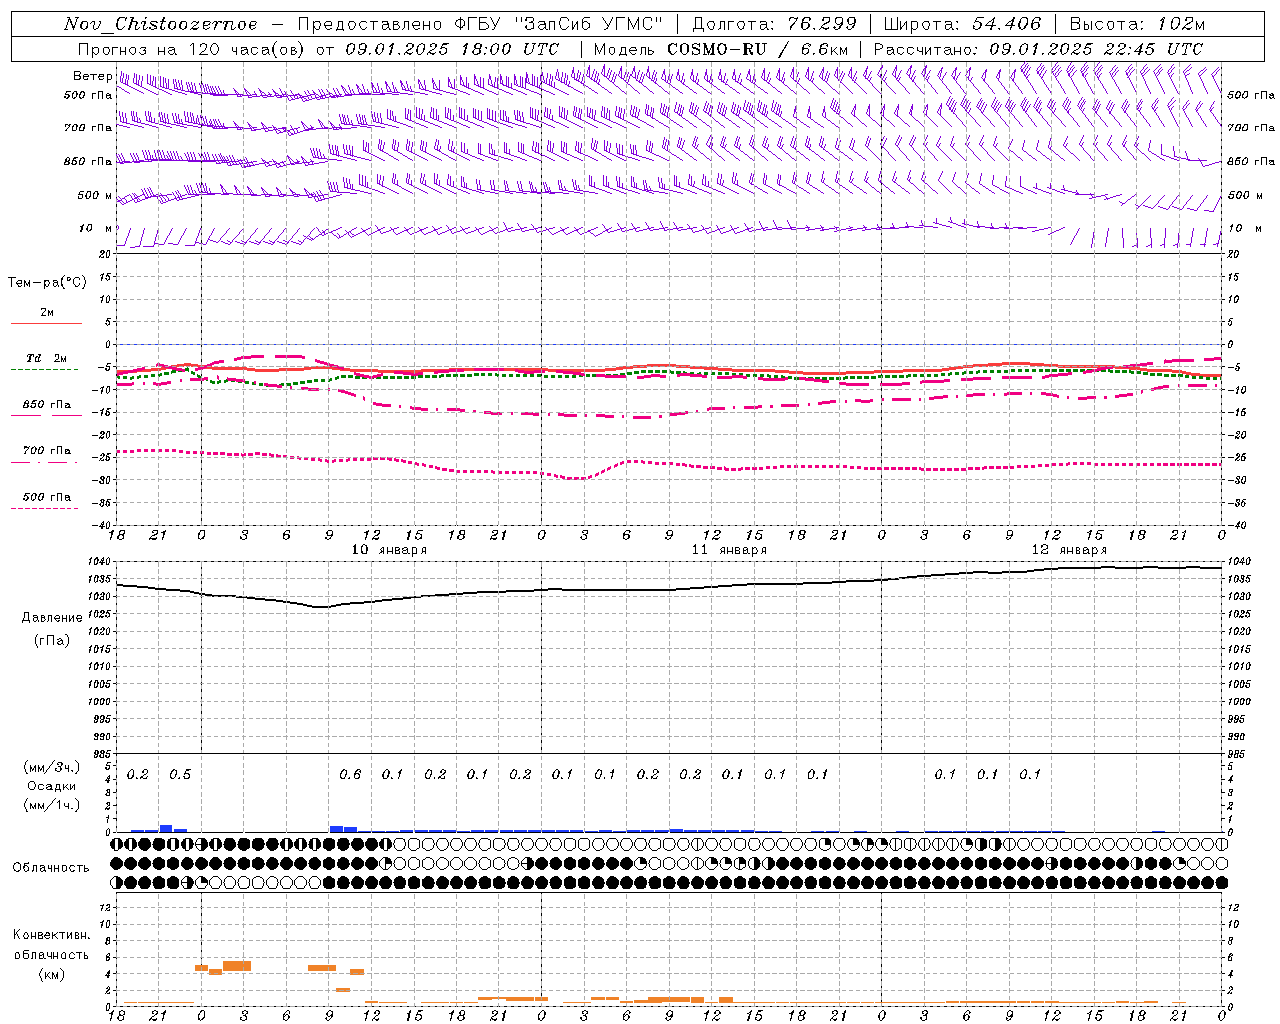The width and height of the screenshot is (1280, 1024).
Task: Click the 'Модель COSMO-RU / 6.6км' model label
Action: point(721,49)
